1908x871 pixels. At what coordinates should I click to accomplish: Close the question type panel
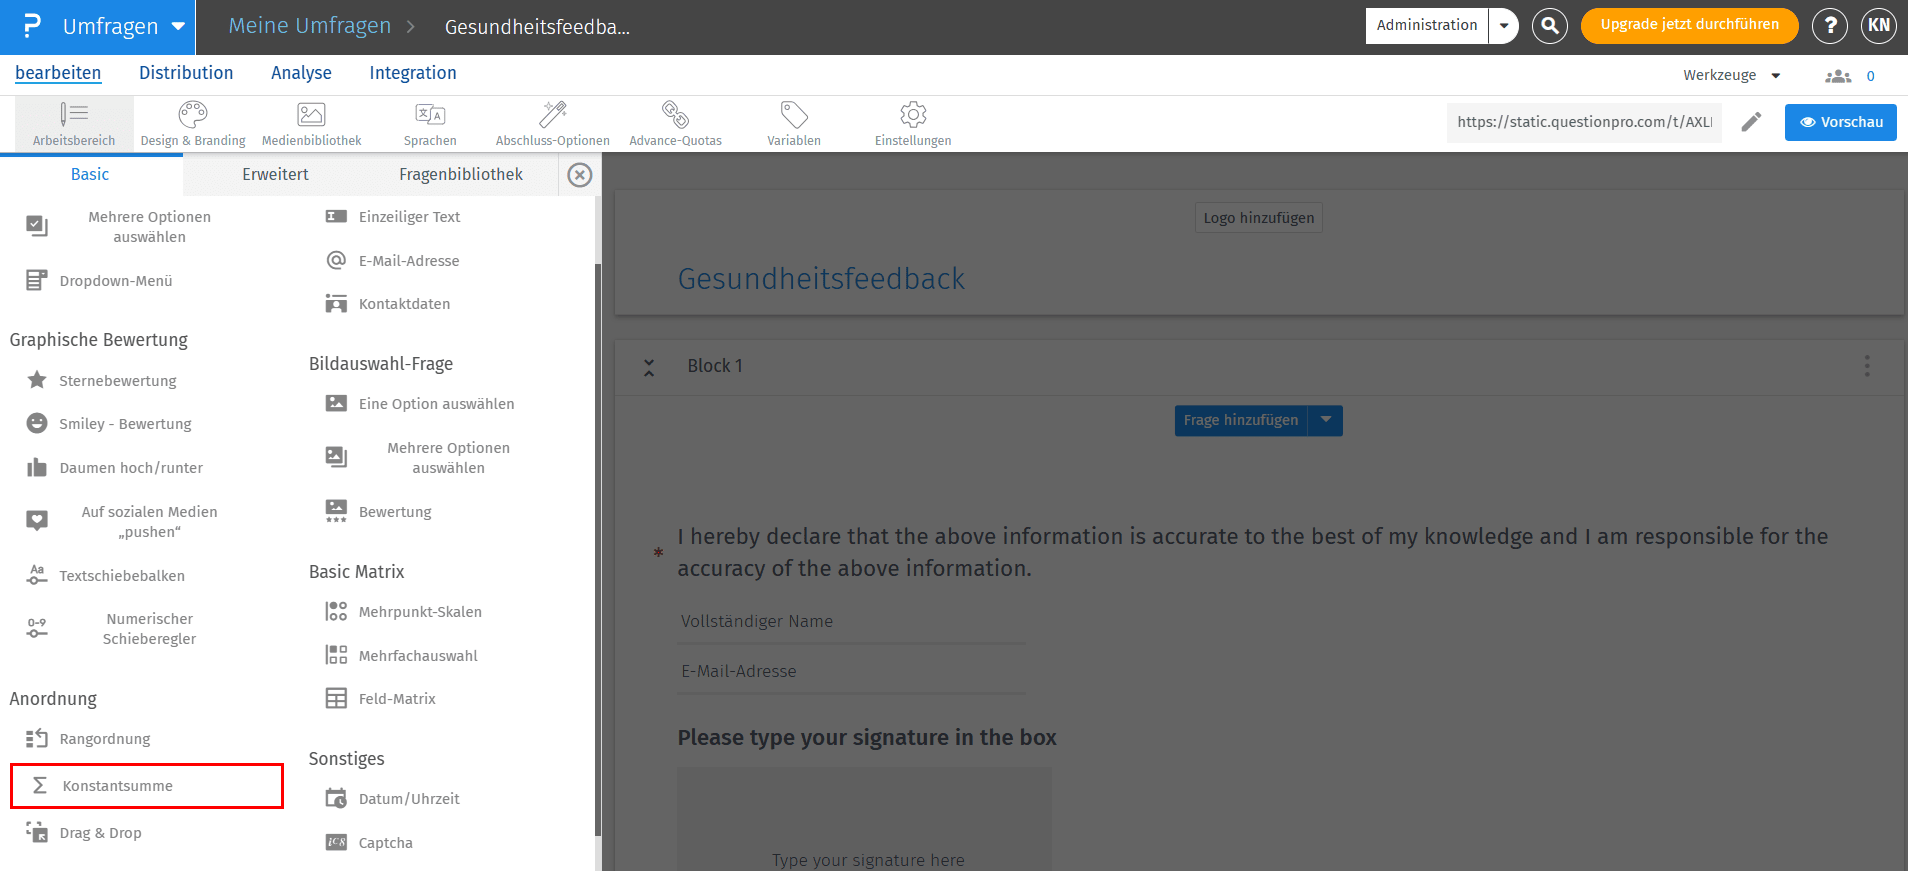[x=580, y=175]
